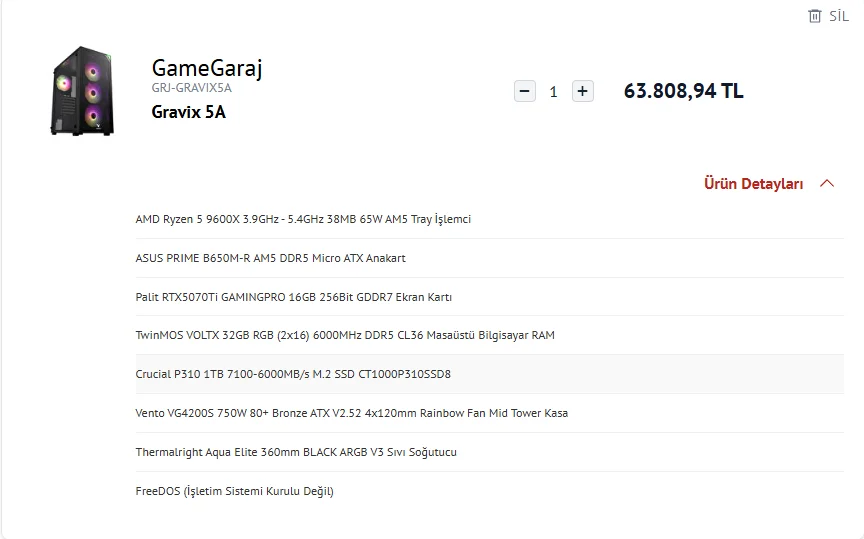
Task: Decrease quantity with the minus button
Action: (x=525, y=91)
